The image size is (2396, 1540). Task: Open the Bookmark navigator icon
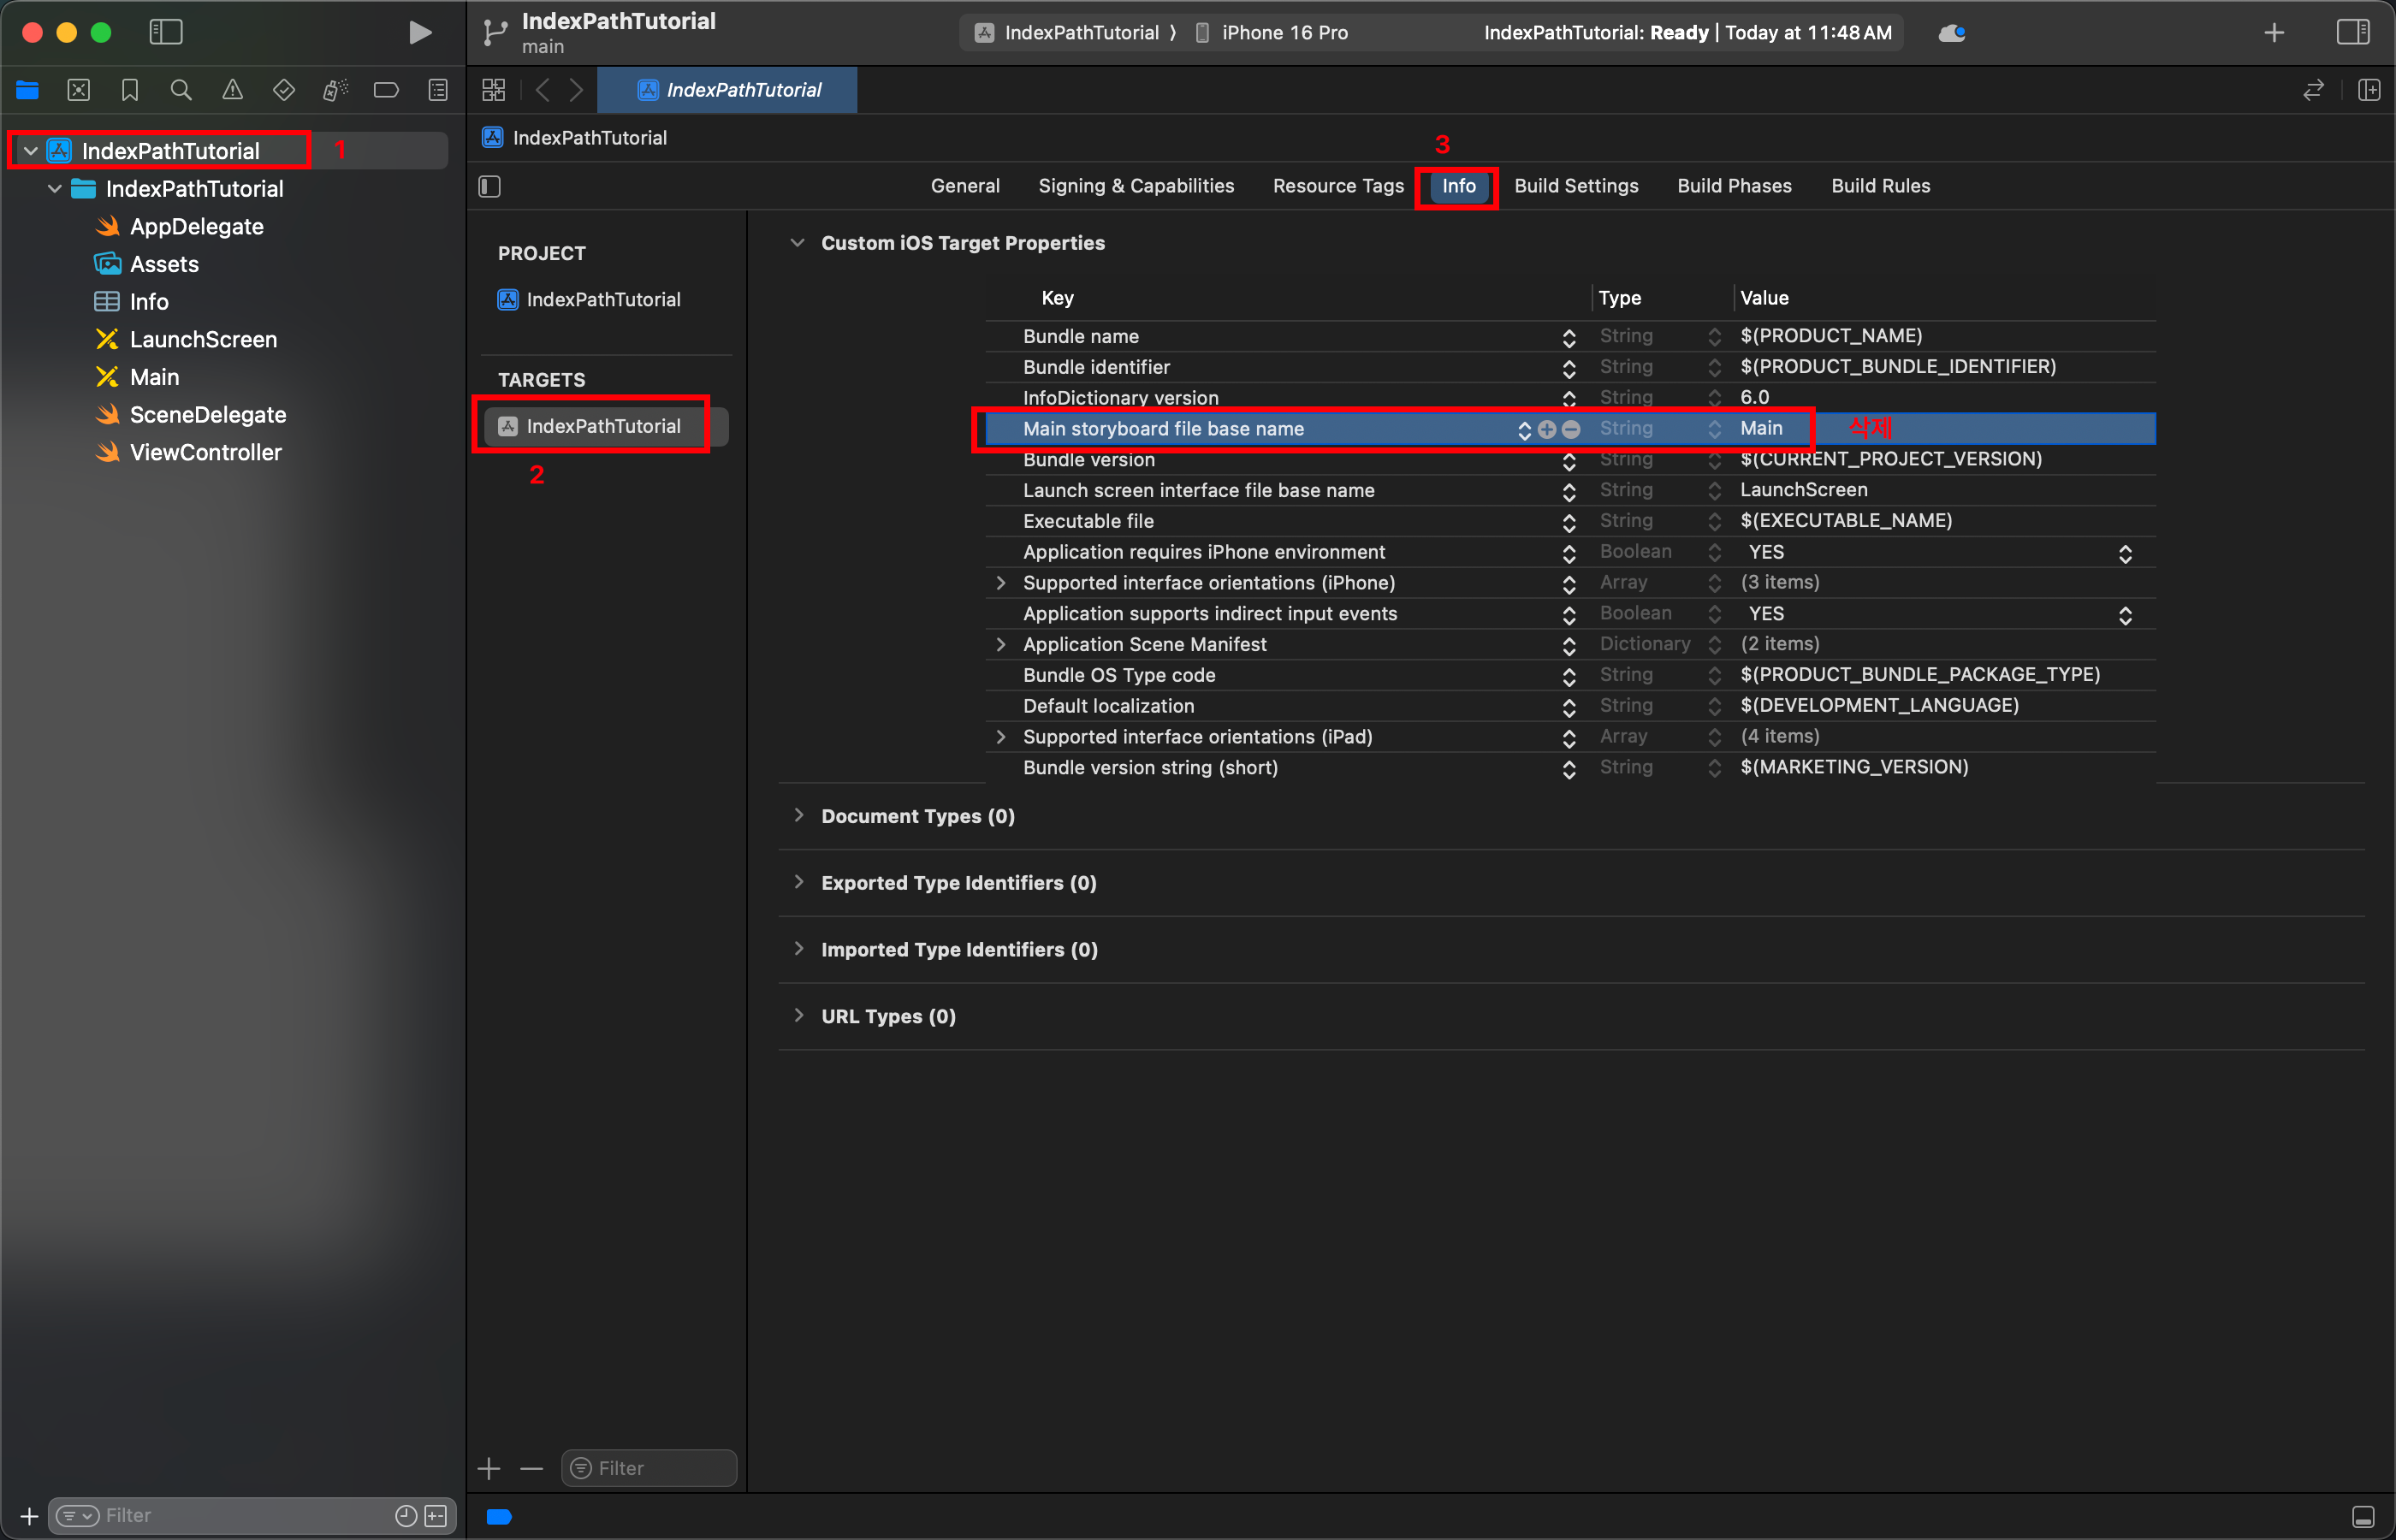130,90
